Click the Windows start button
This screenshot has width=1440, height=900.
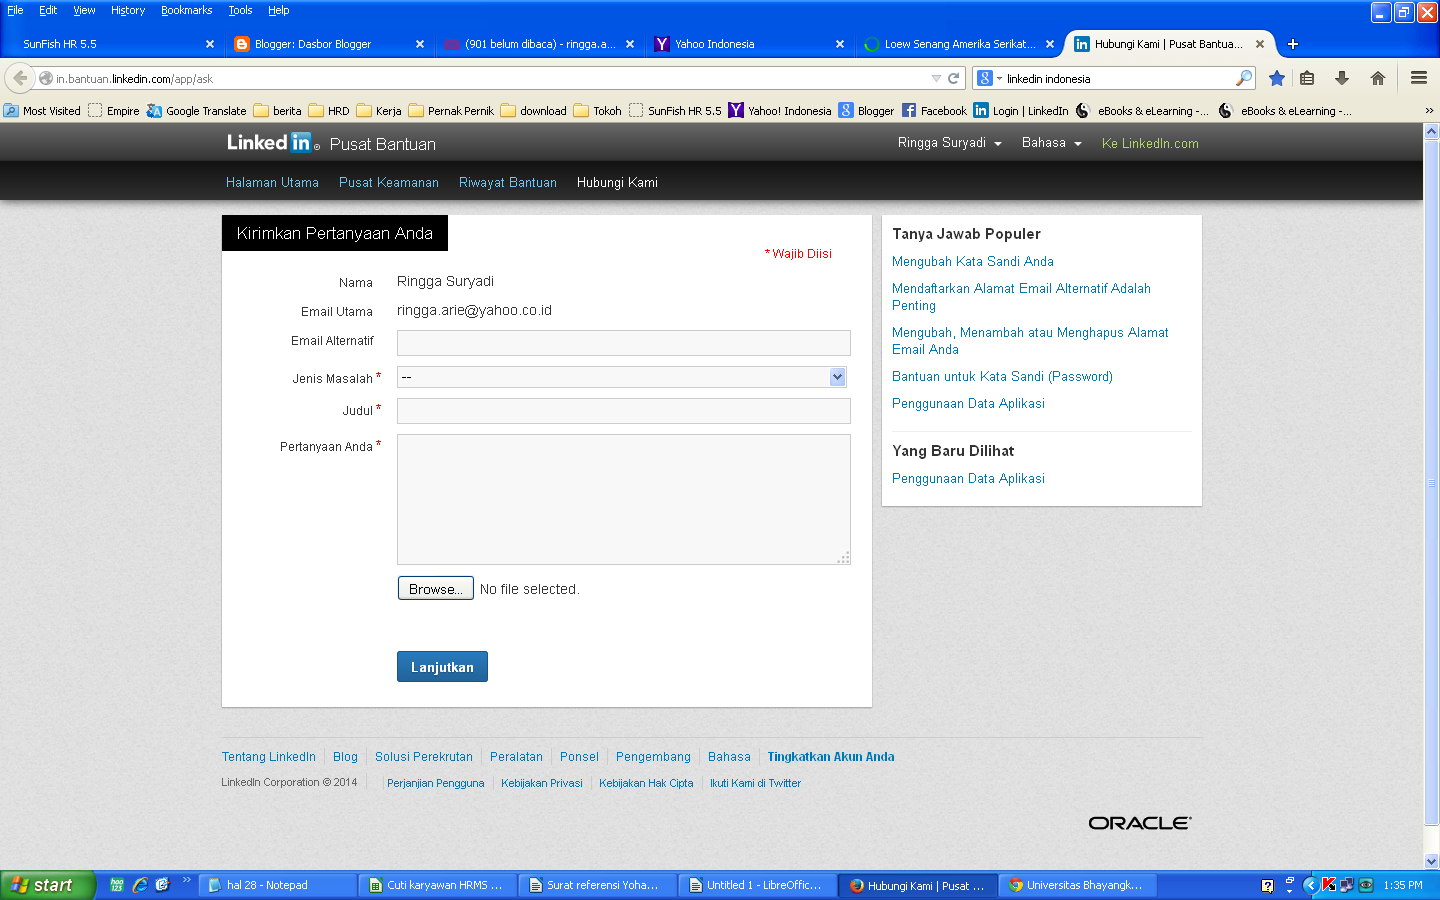pyautogui.click(x=47, y=885)
